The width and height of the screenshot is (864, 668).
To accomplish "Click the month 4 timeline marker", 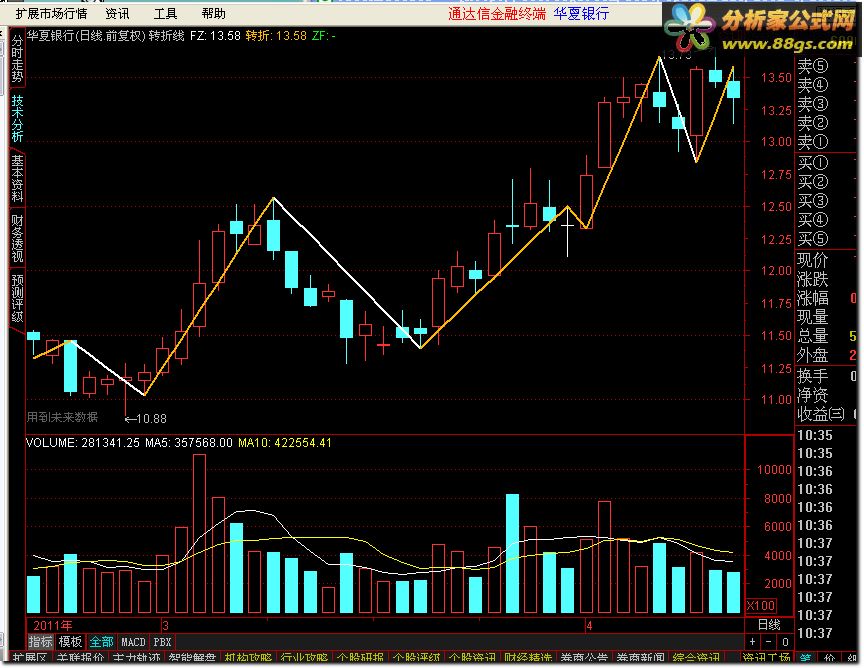I will pyautogui.click(x=589, y=626).
